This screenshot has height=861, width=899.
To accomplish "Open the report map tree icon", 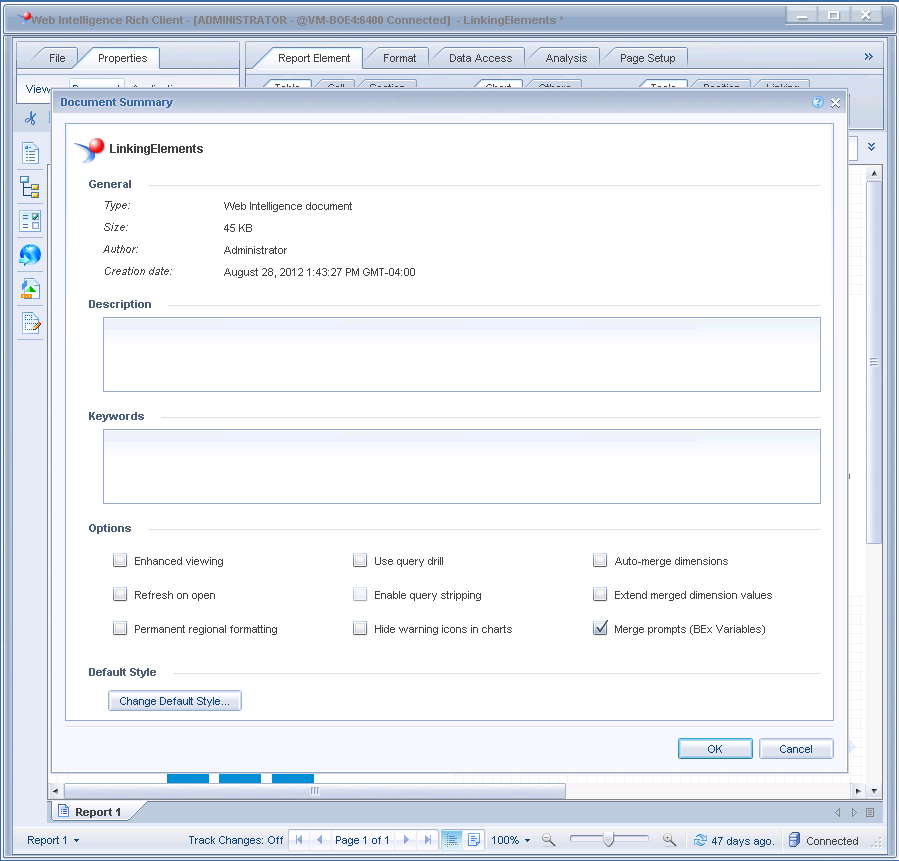I will (x=30, y=187).
